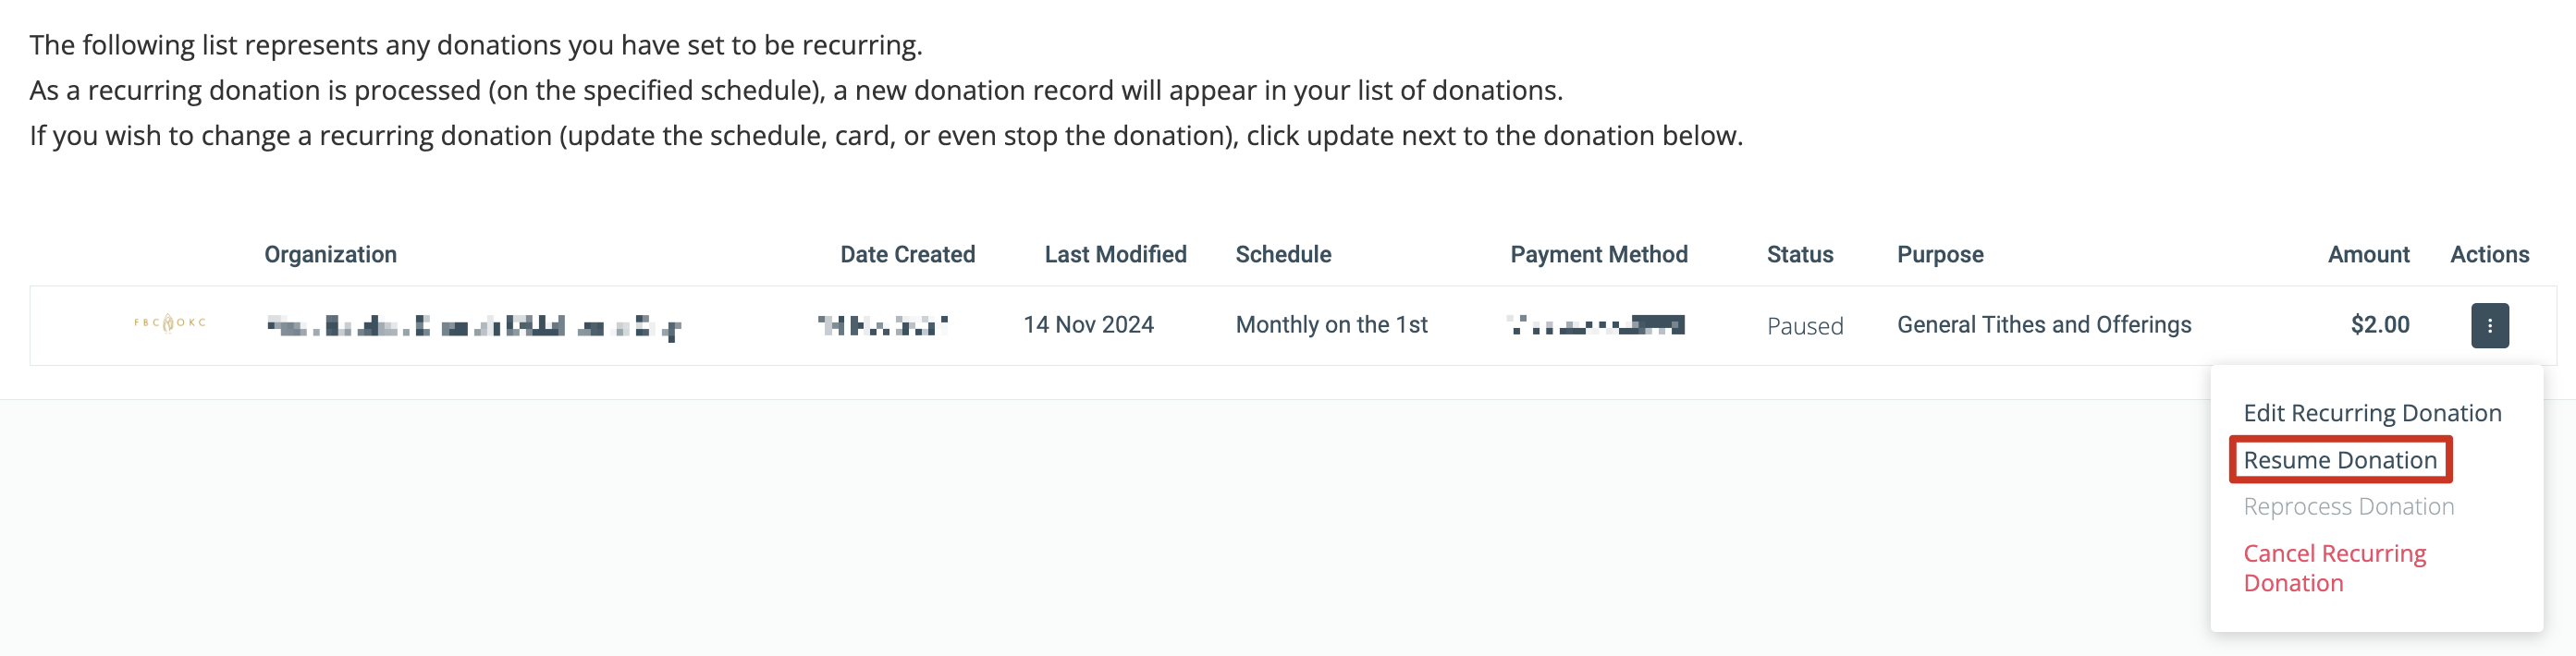
Task: Click the Last Modified column header
Action: click(1115, 254)
